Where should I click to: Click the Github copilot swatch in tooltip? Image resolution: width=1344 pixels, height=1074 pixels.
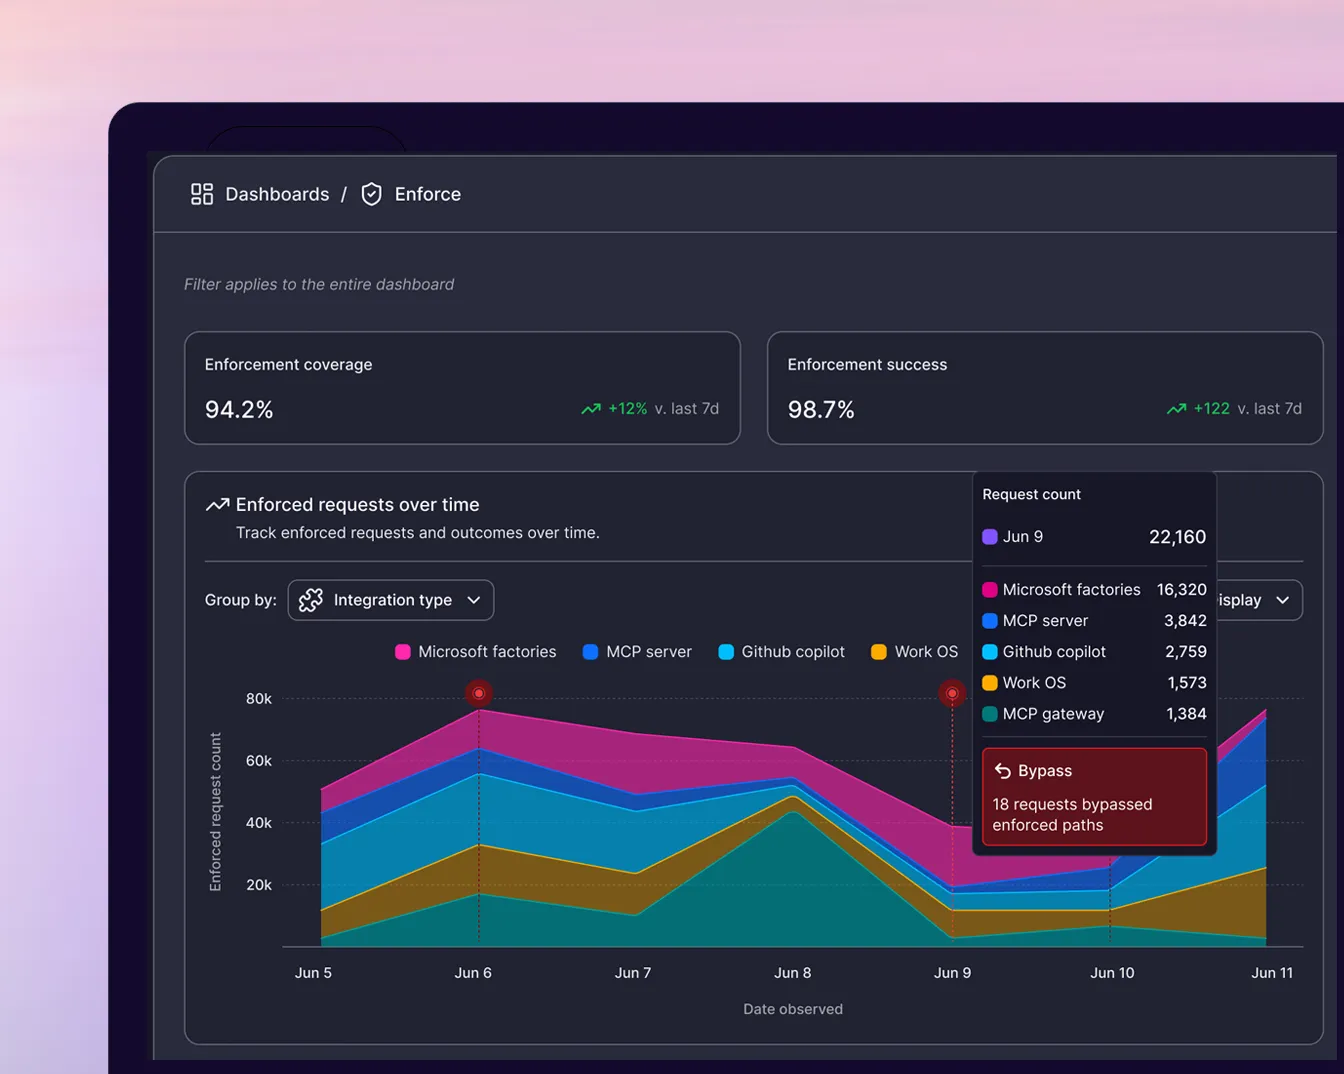click(x=990, y=652)
